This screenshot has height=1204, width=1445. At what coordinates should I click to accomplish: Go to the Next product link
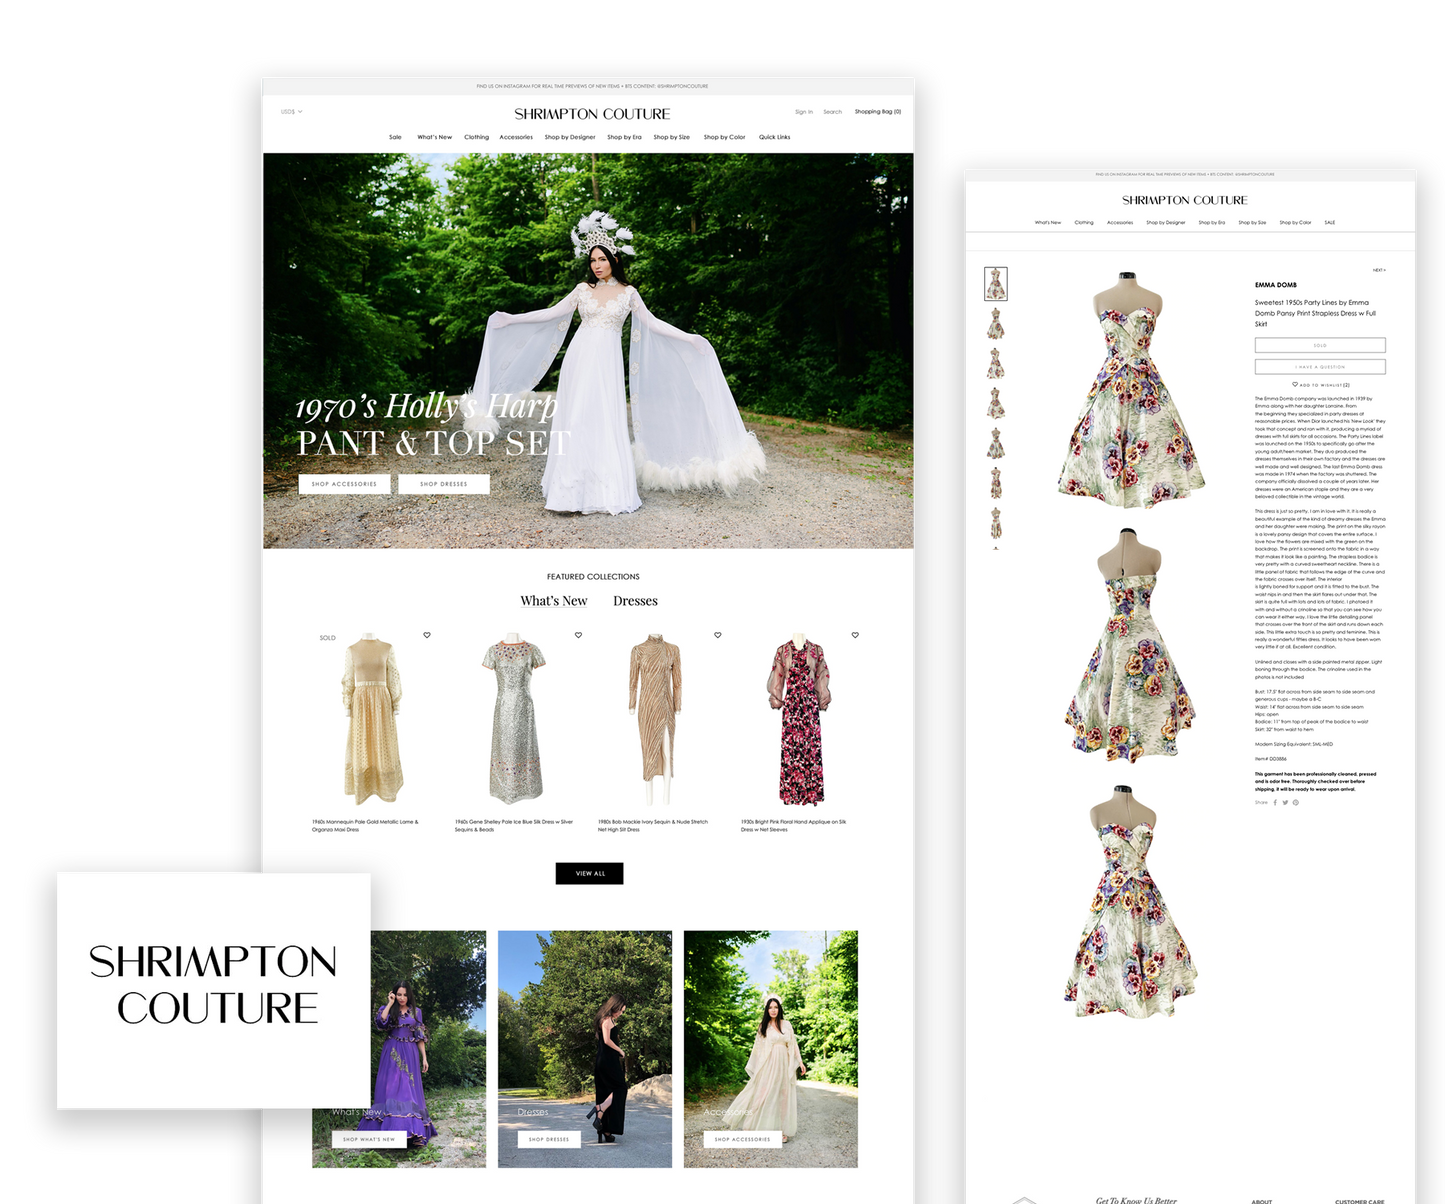(1378, 270)
